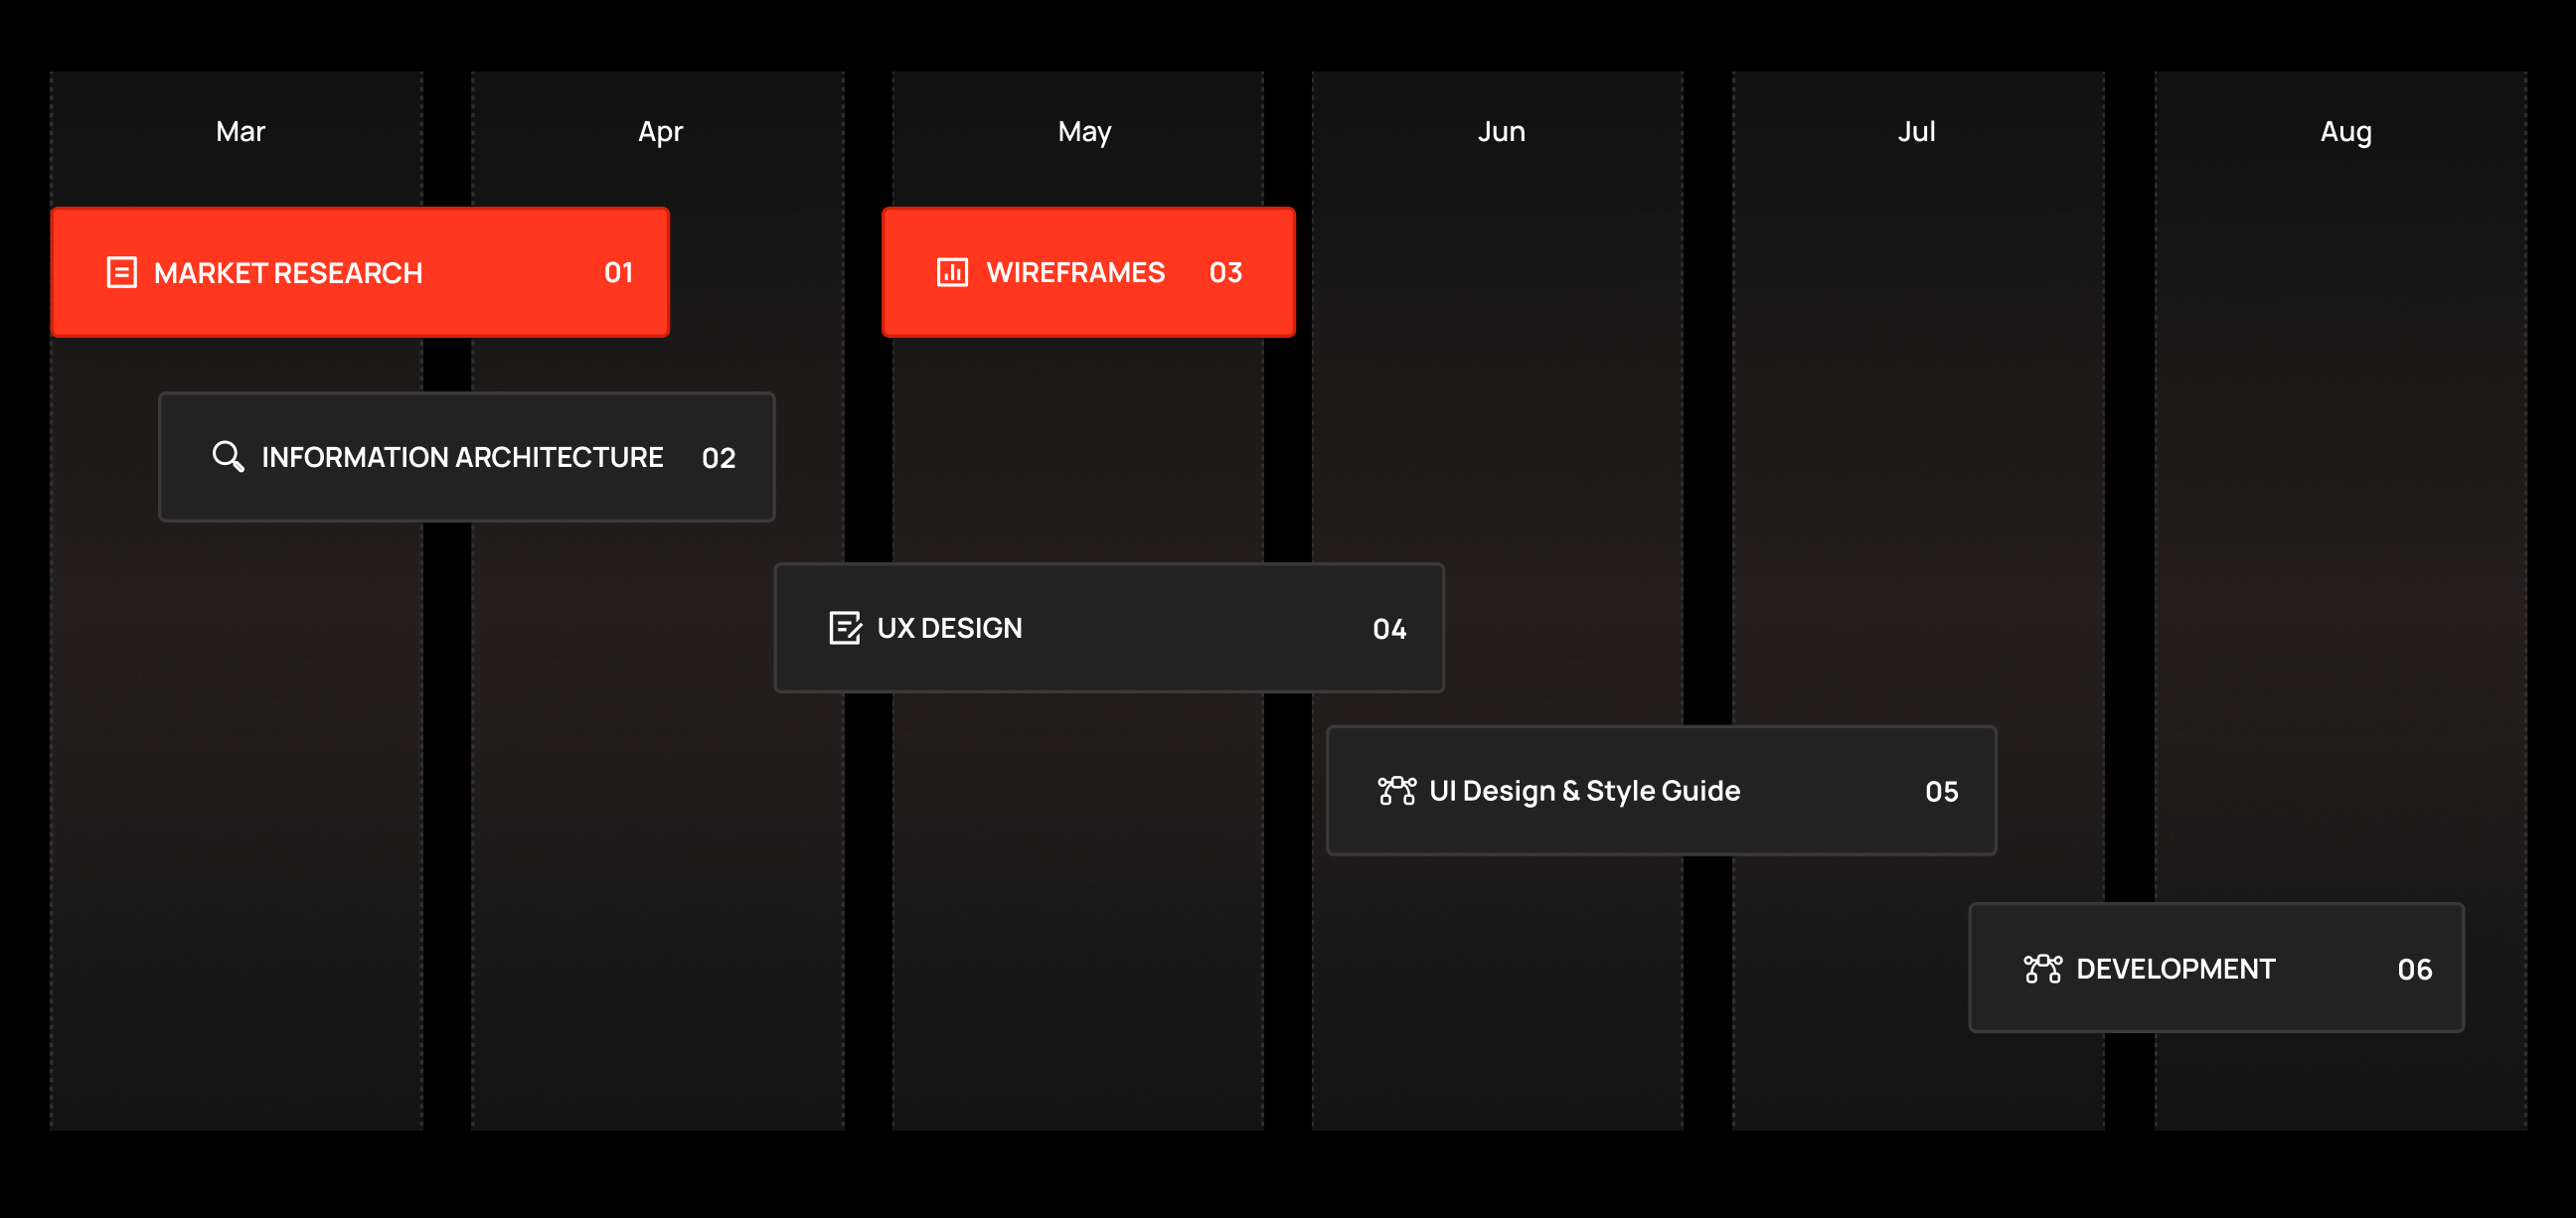Click the UI Design & Style Guide label text

(x=1585, y=791)
